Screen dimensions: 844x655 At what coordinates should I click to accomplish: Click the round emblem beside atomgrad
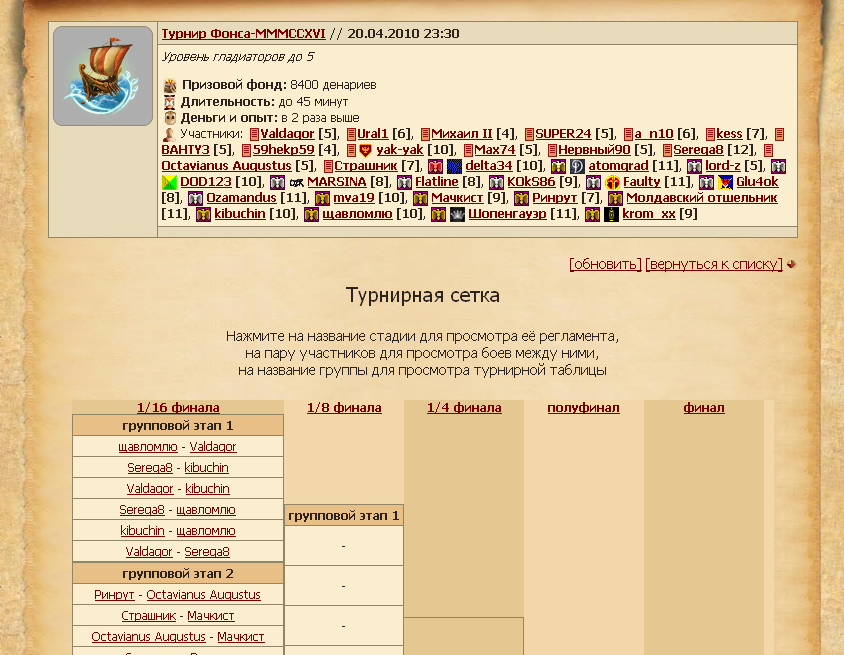(x=578, y=166)
